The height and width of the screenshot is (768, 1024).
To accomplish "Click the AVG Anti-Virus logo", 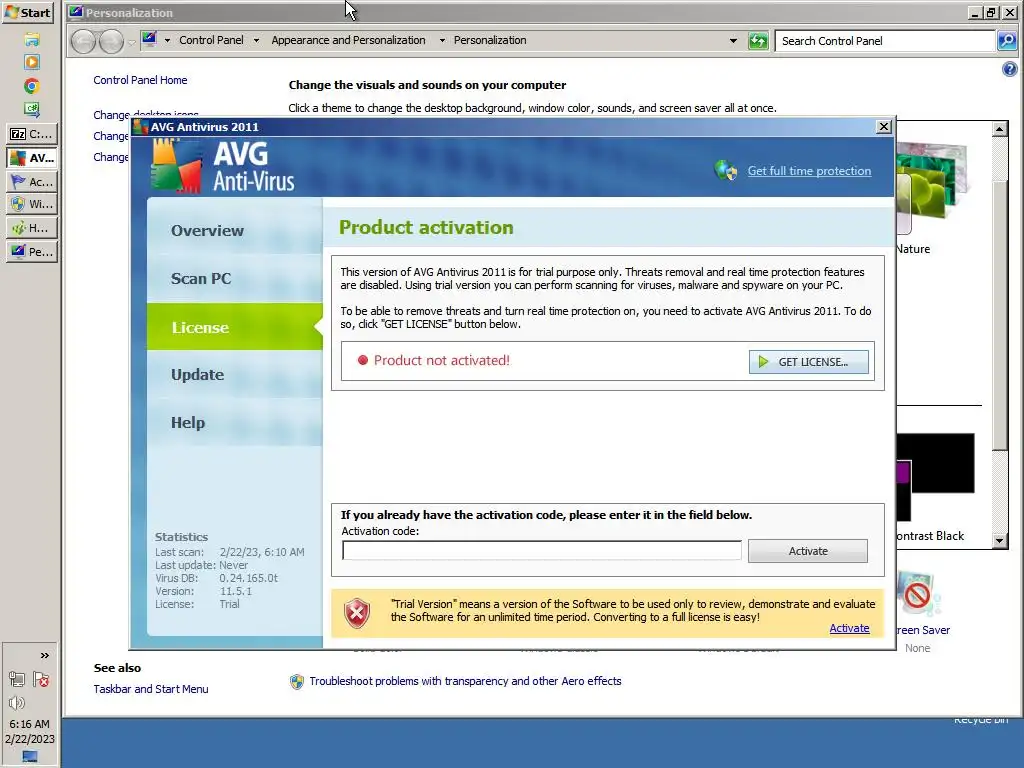I will [223, 166].
